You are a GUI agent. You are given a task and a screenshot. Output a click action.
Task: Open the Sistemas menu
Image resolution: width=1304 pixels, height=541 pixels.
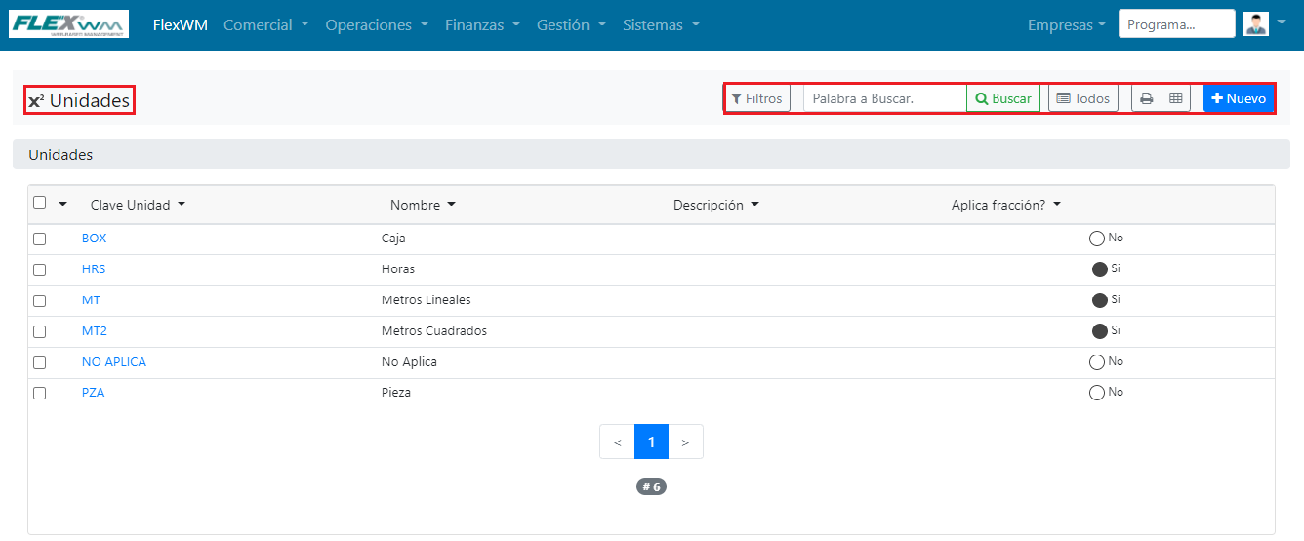click(661, 25)
